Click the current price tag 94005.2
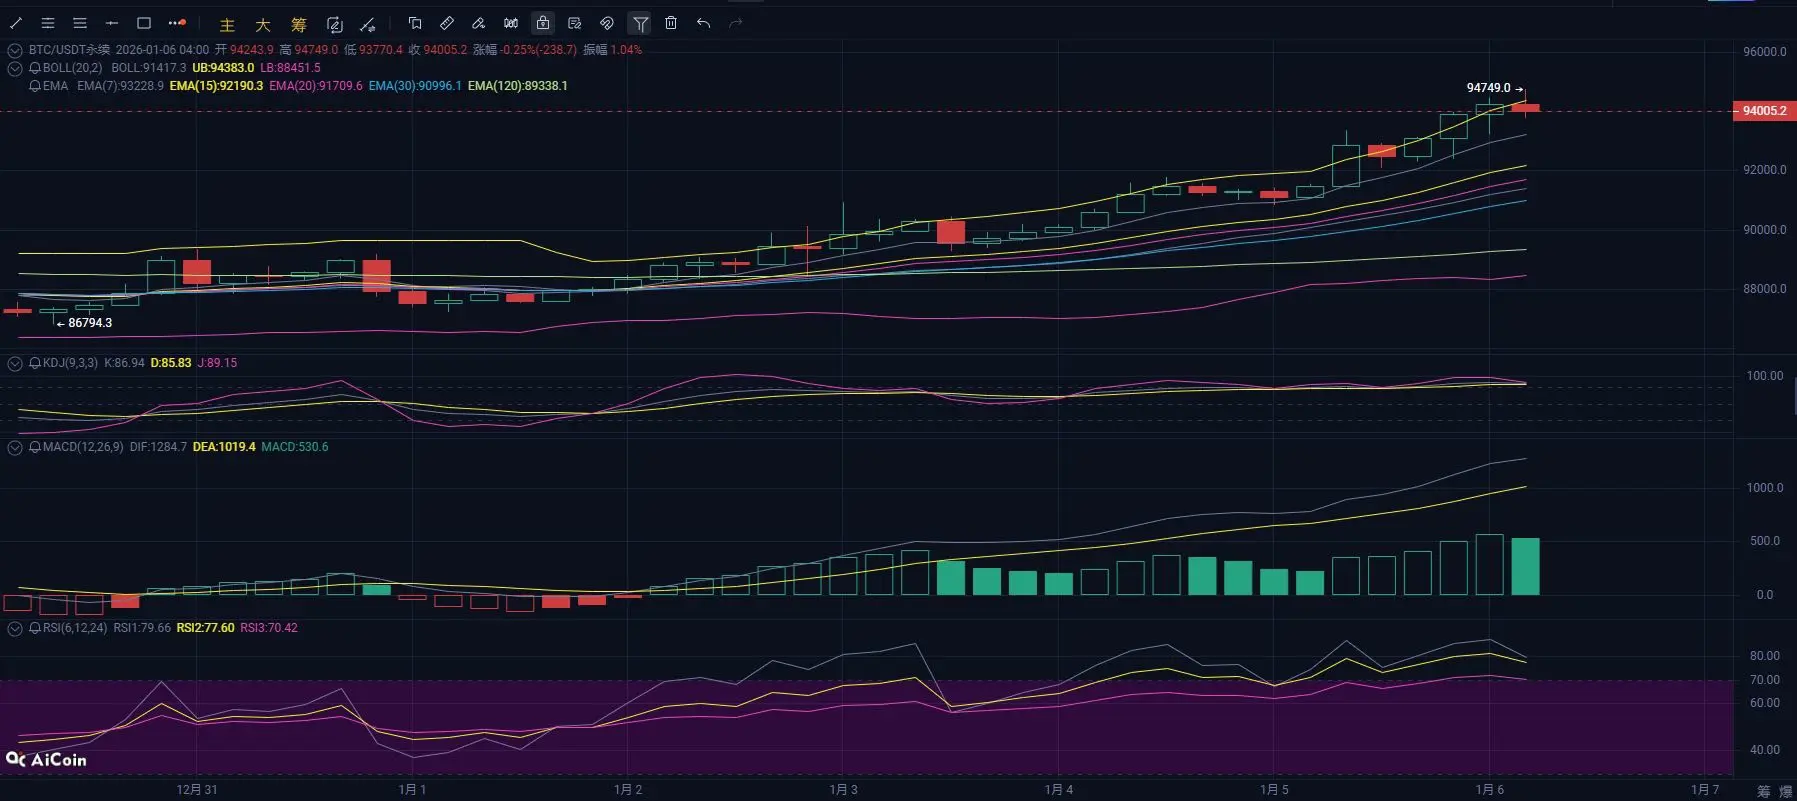 (x=1764, y=111)
